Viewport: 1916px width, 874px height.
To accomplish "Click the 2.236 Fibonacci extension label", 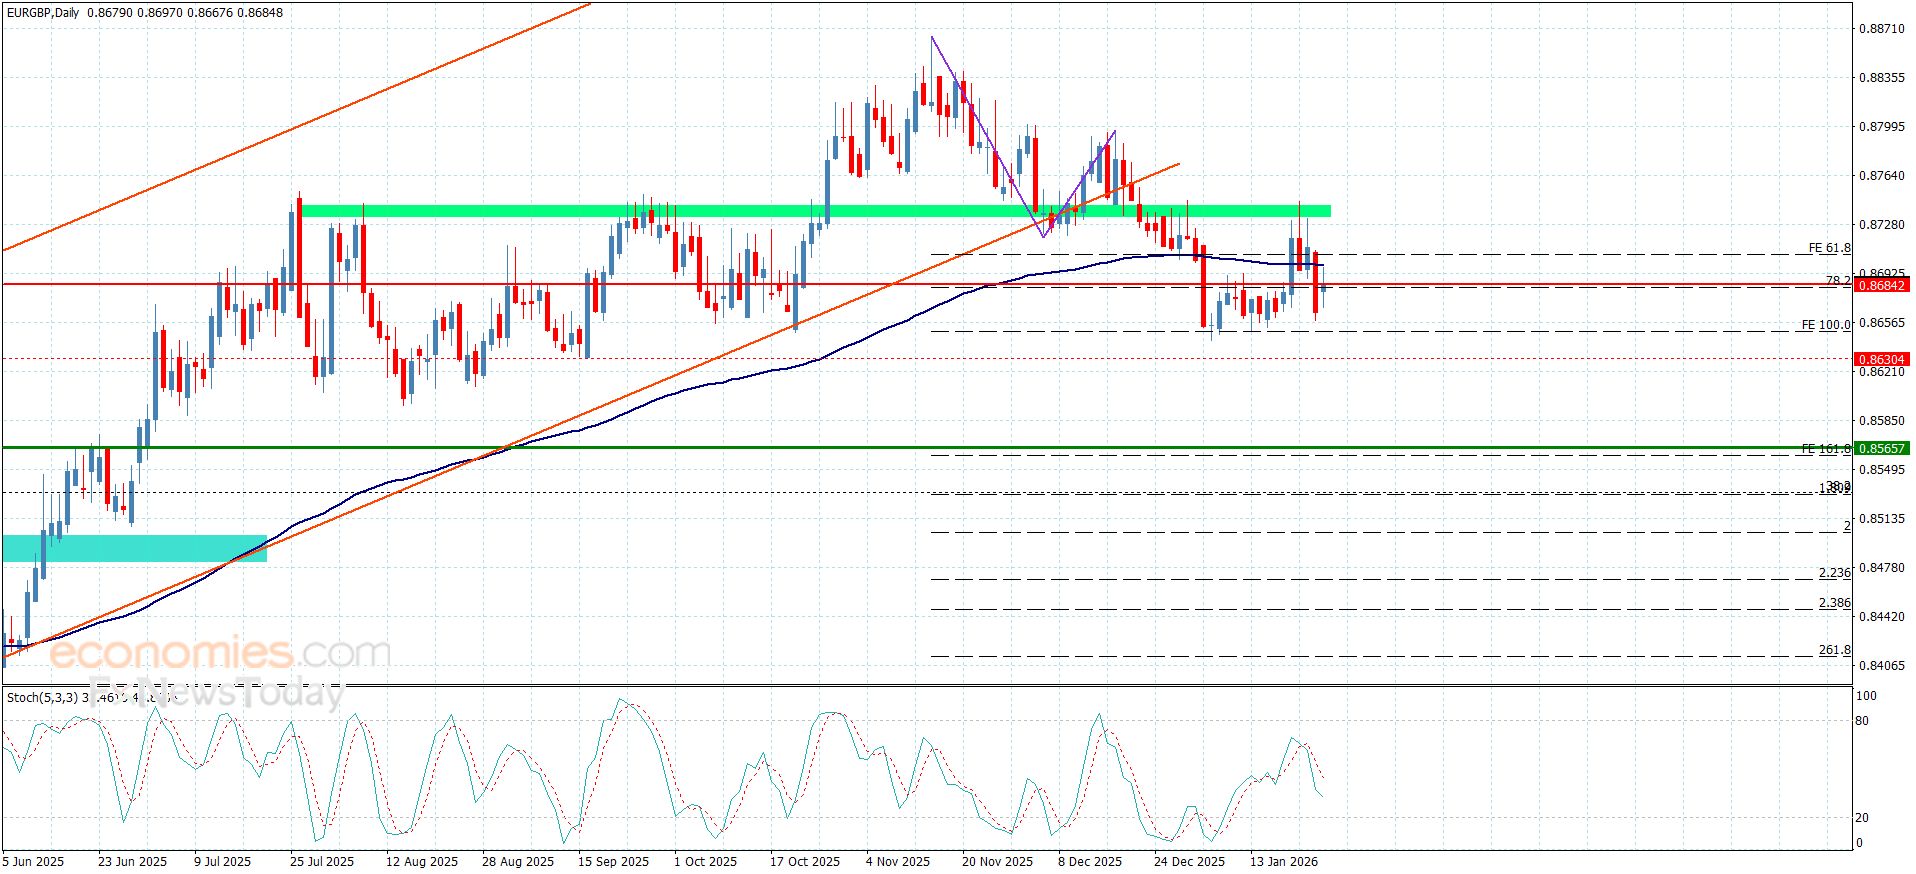I will point(1834,573).
